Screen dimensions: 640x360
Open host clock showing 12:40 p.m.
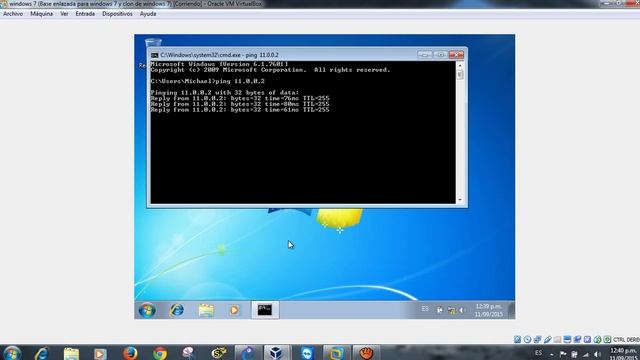[x=623, y=353]
